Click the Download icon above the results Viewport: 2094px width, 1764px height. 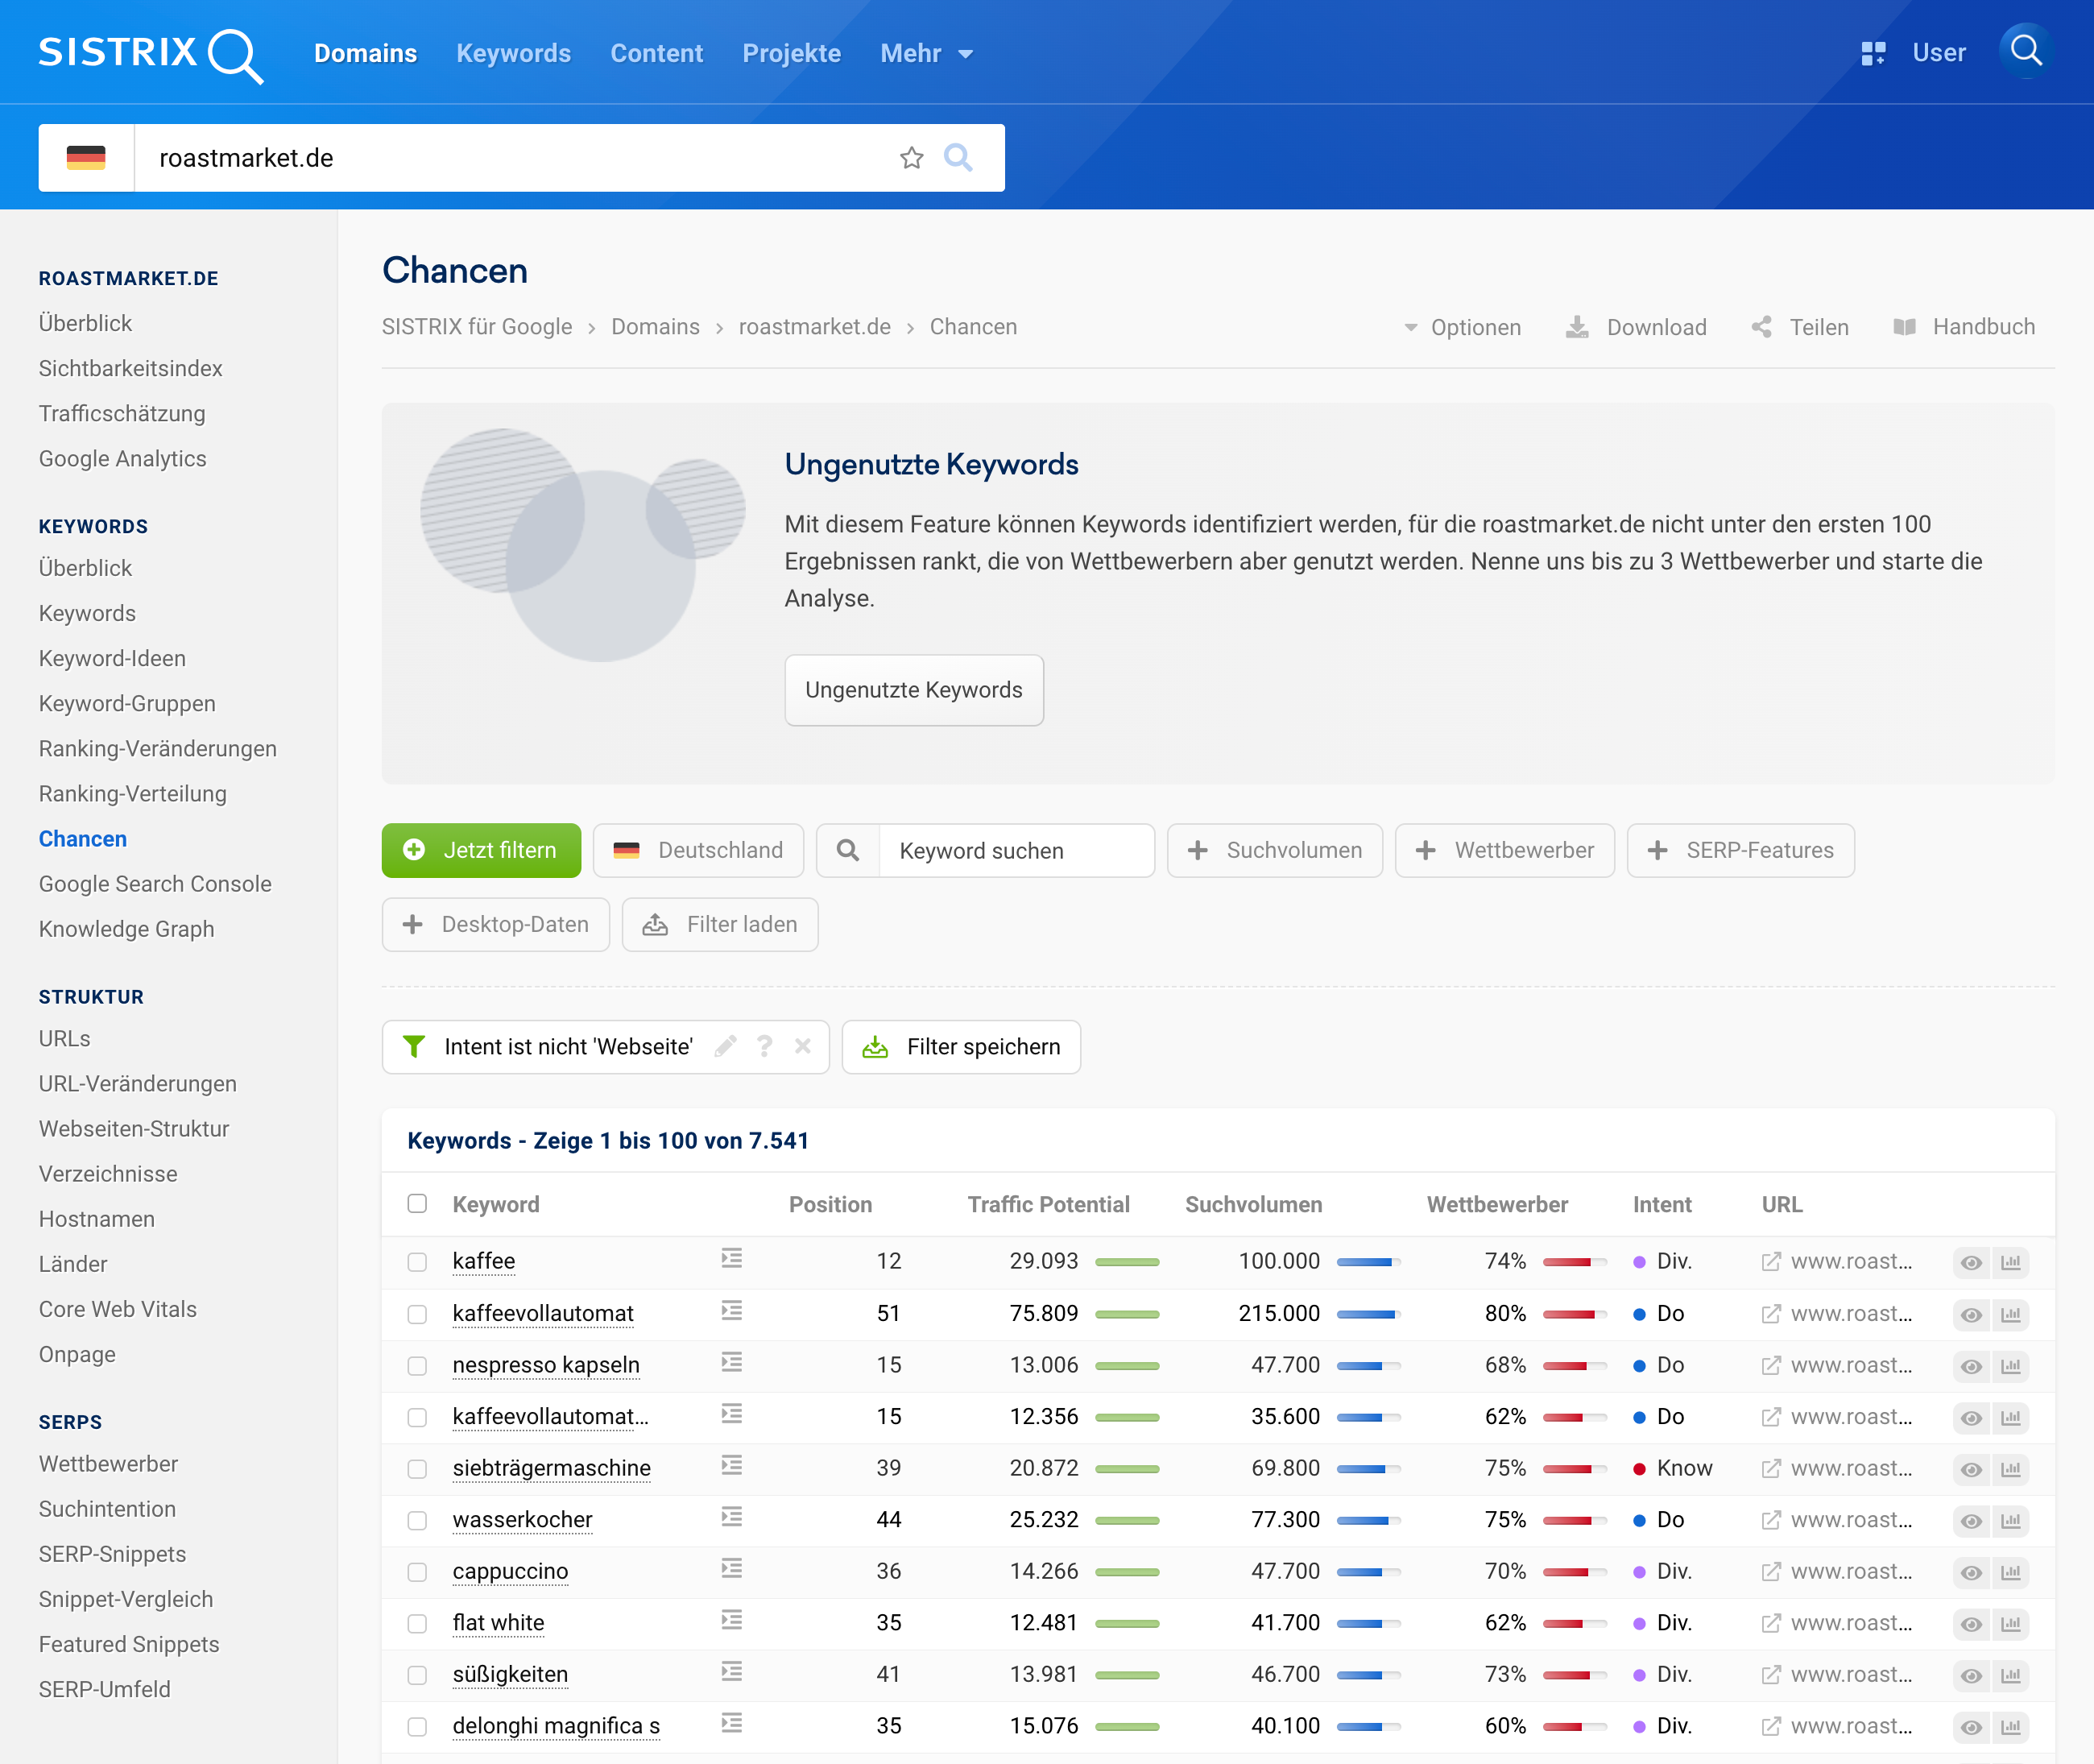(1578, 327)
